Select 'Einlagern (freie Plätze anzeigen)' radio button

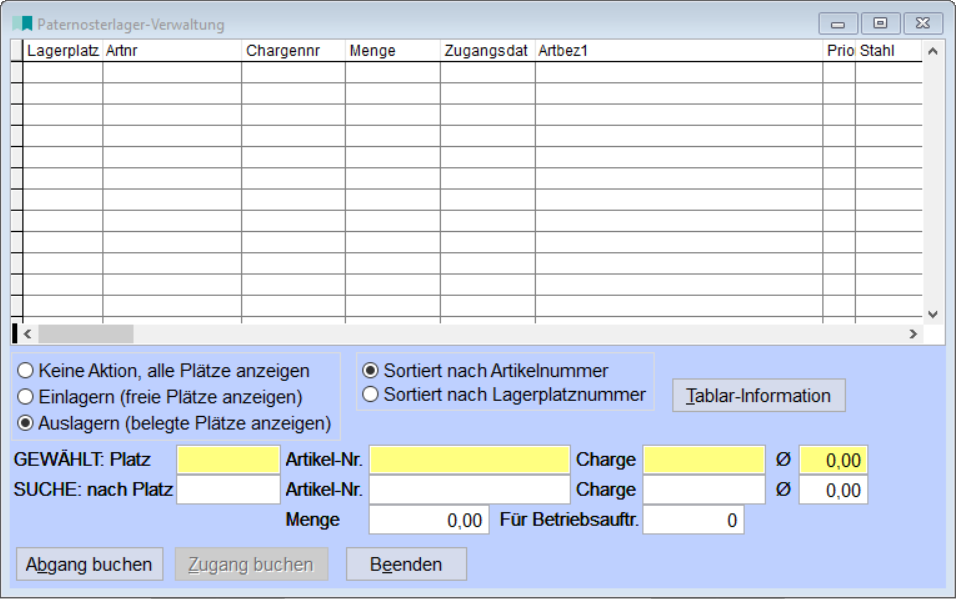(26, 397)
